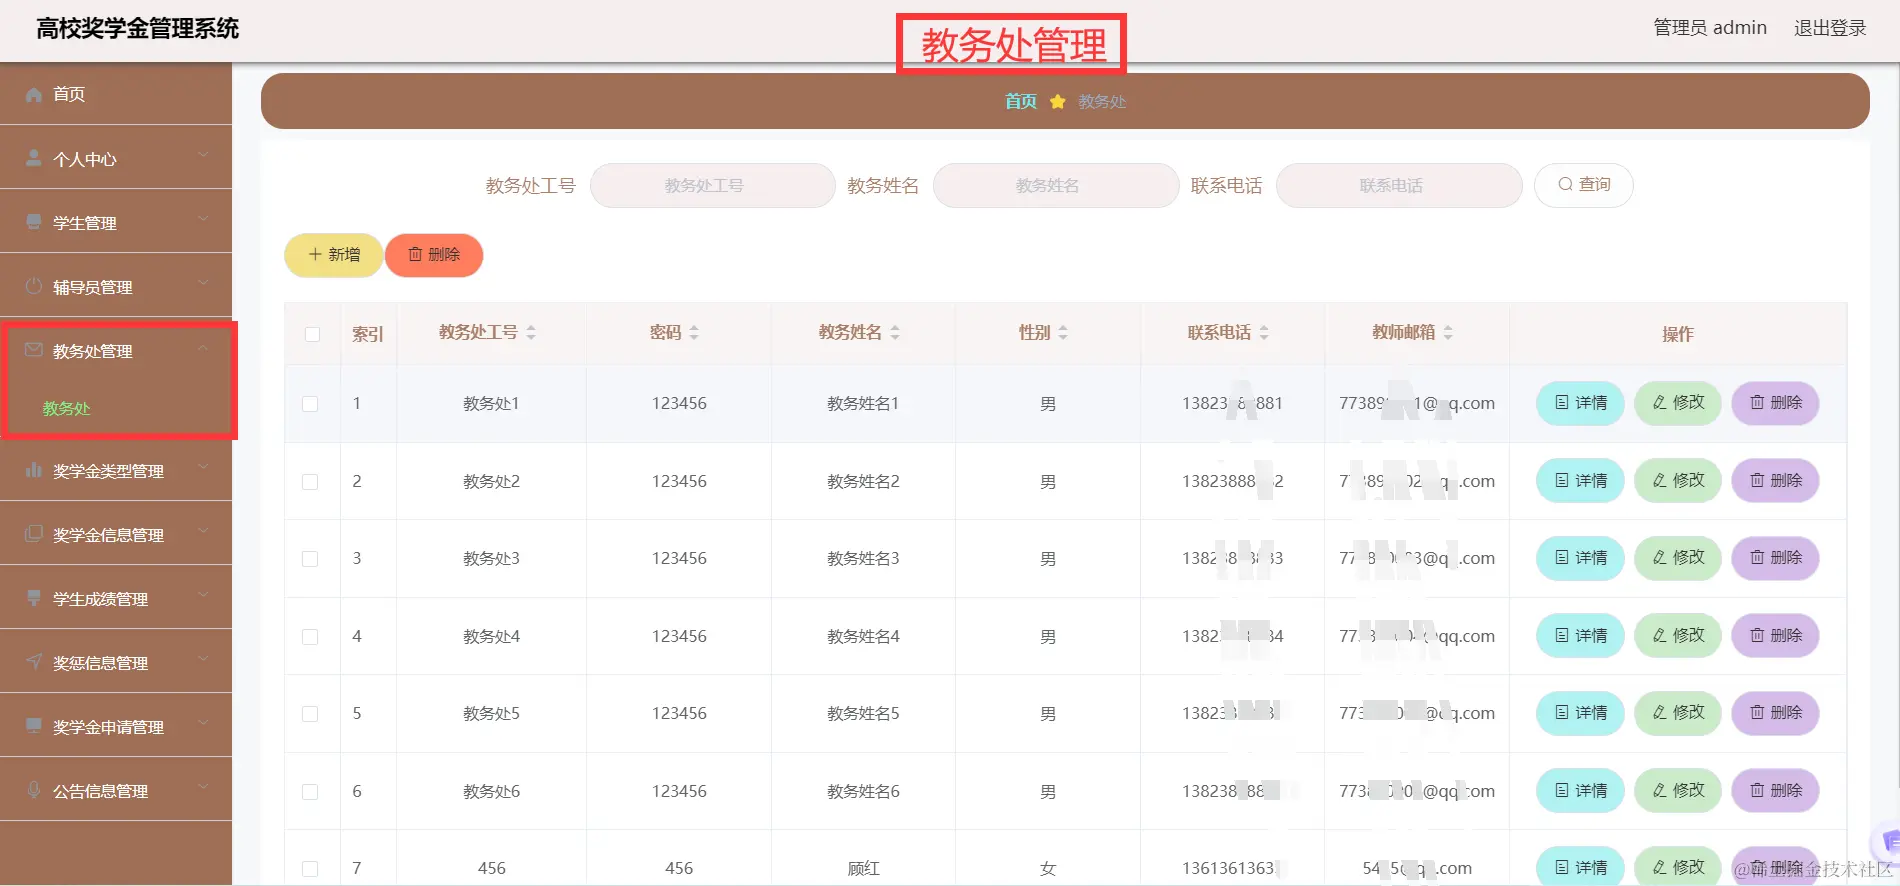Click 删除 for 教务处6
Viewport: 1900px width, 886px height.
pos(1775,791)
